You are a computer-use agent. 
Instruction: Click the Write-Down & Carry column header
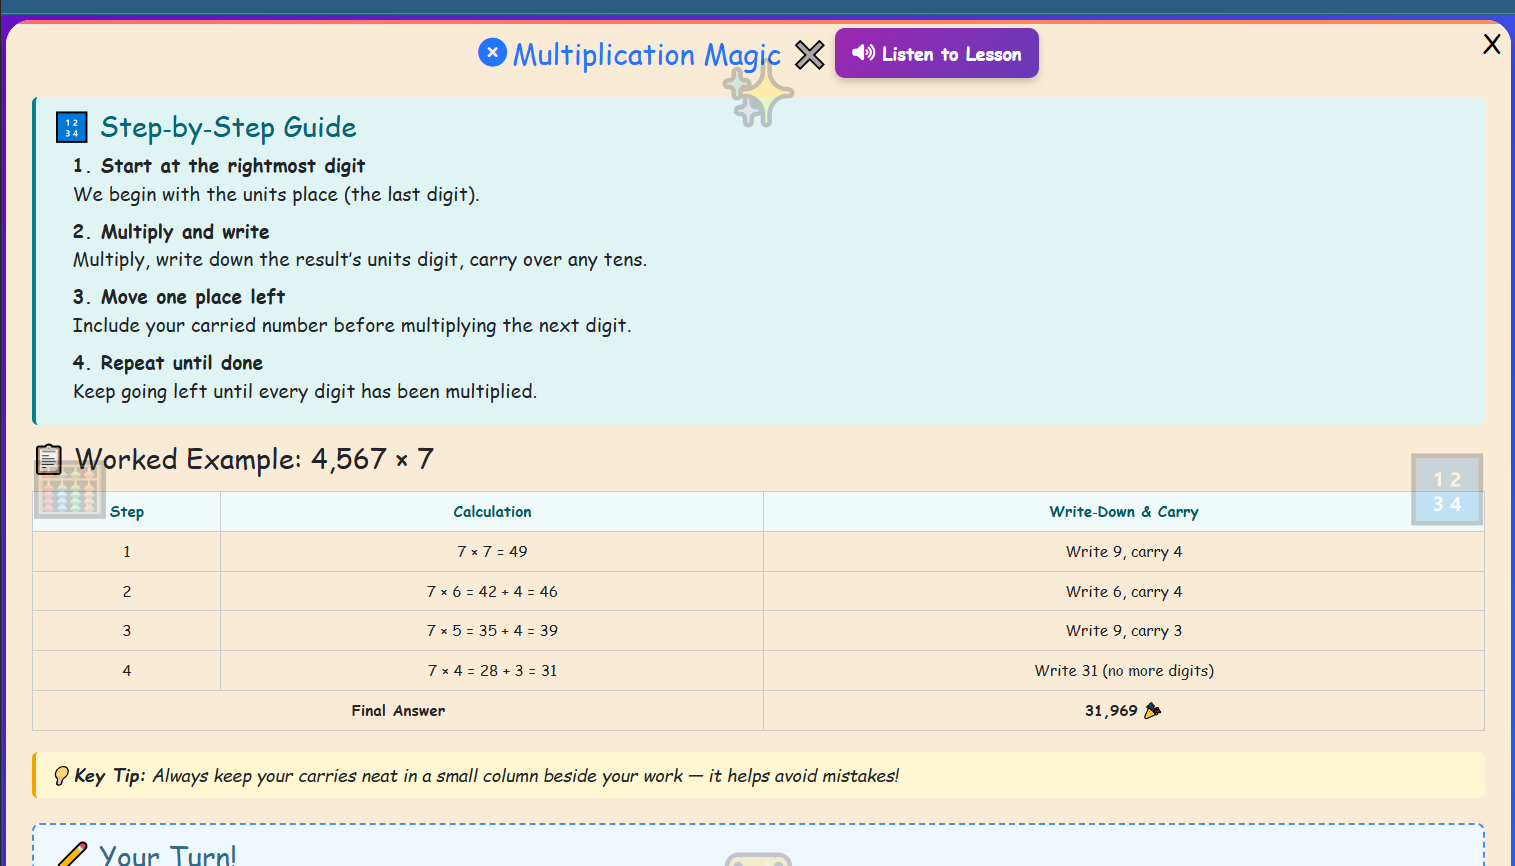tap(1123, 511)
